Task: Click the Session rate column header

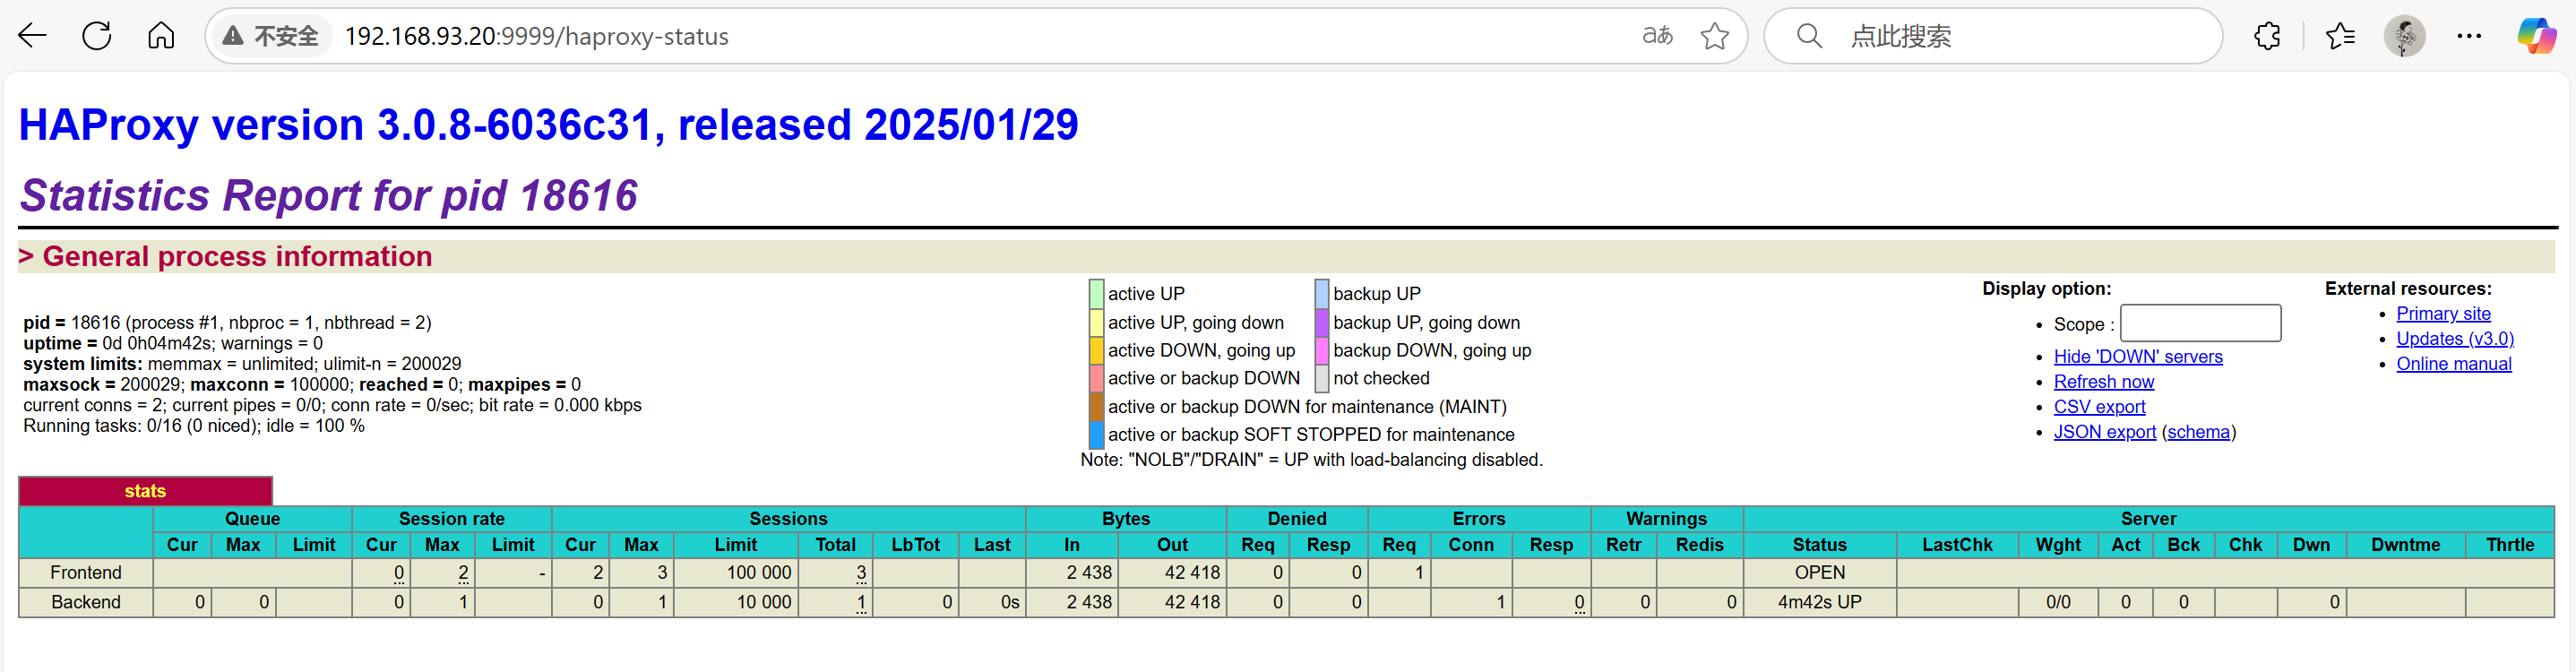Action: pos(451,519)
